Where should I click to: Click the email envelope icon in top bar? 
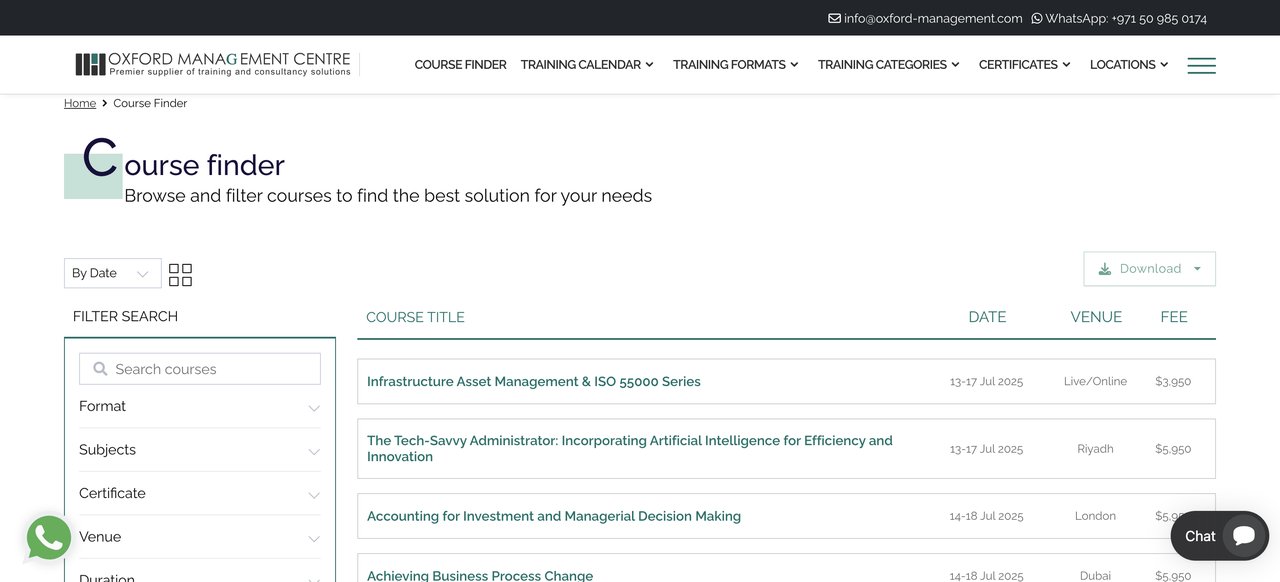(x=834, y=18)
